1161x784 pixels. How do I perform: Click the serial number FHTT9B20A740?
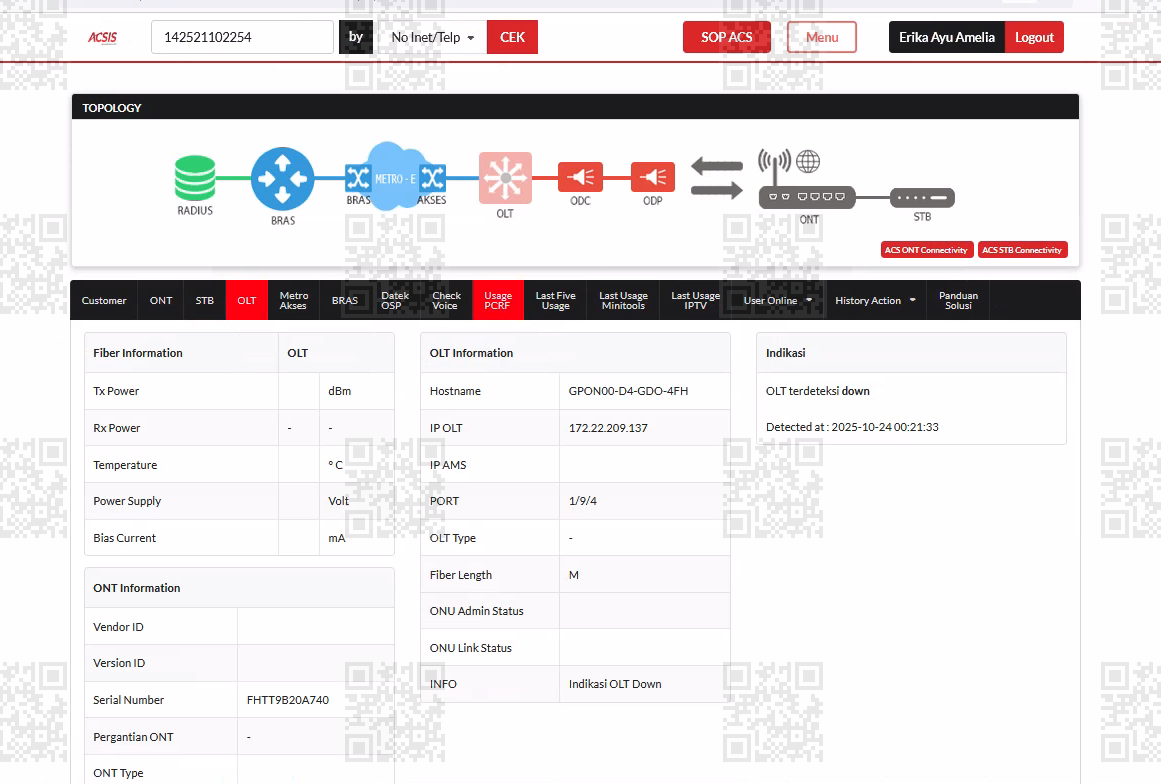point(287,700)
